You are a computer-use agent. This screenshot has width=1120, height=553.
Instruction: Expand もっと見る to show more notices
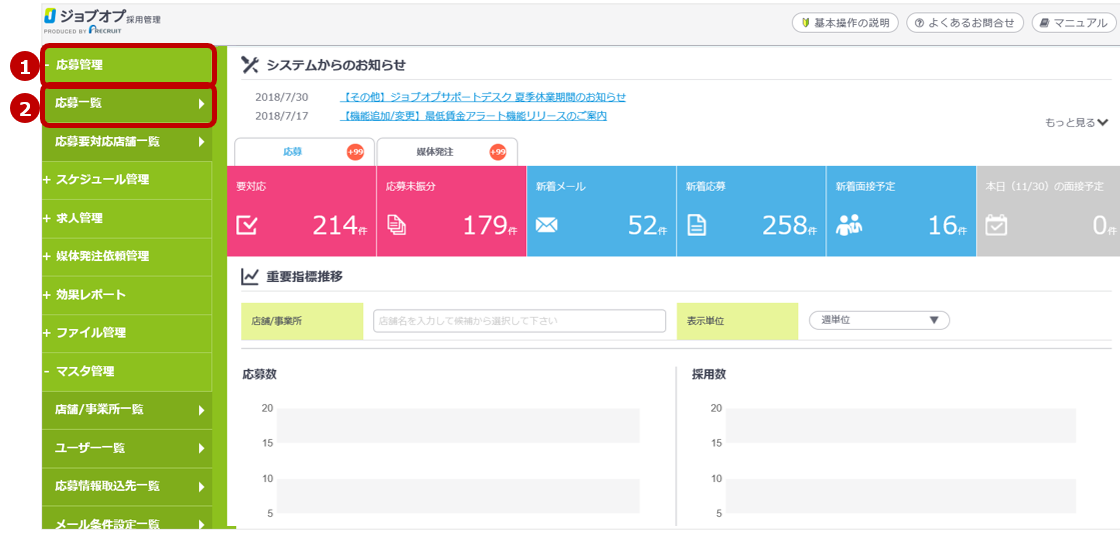(1076, 122)
